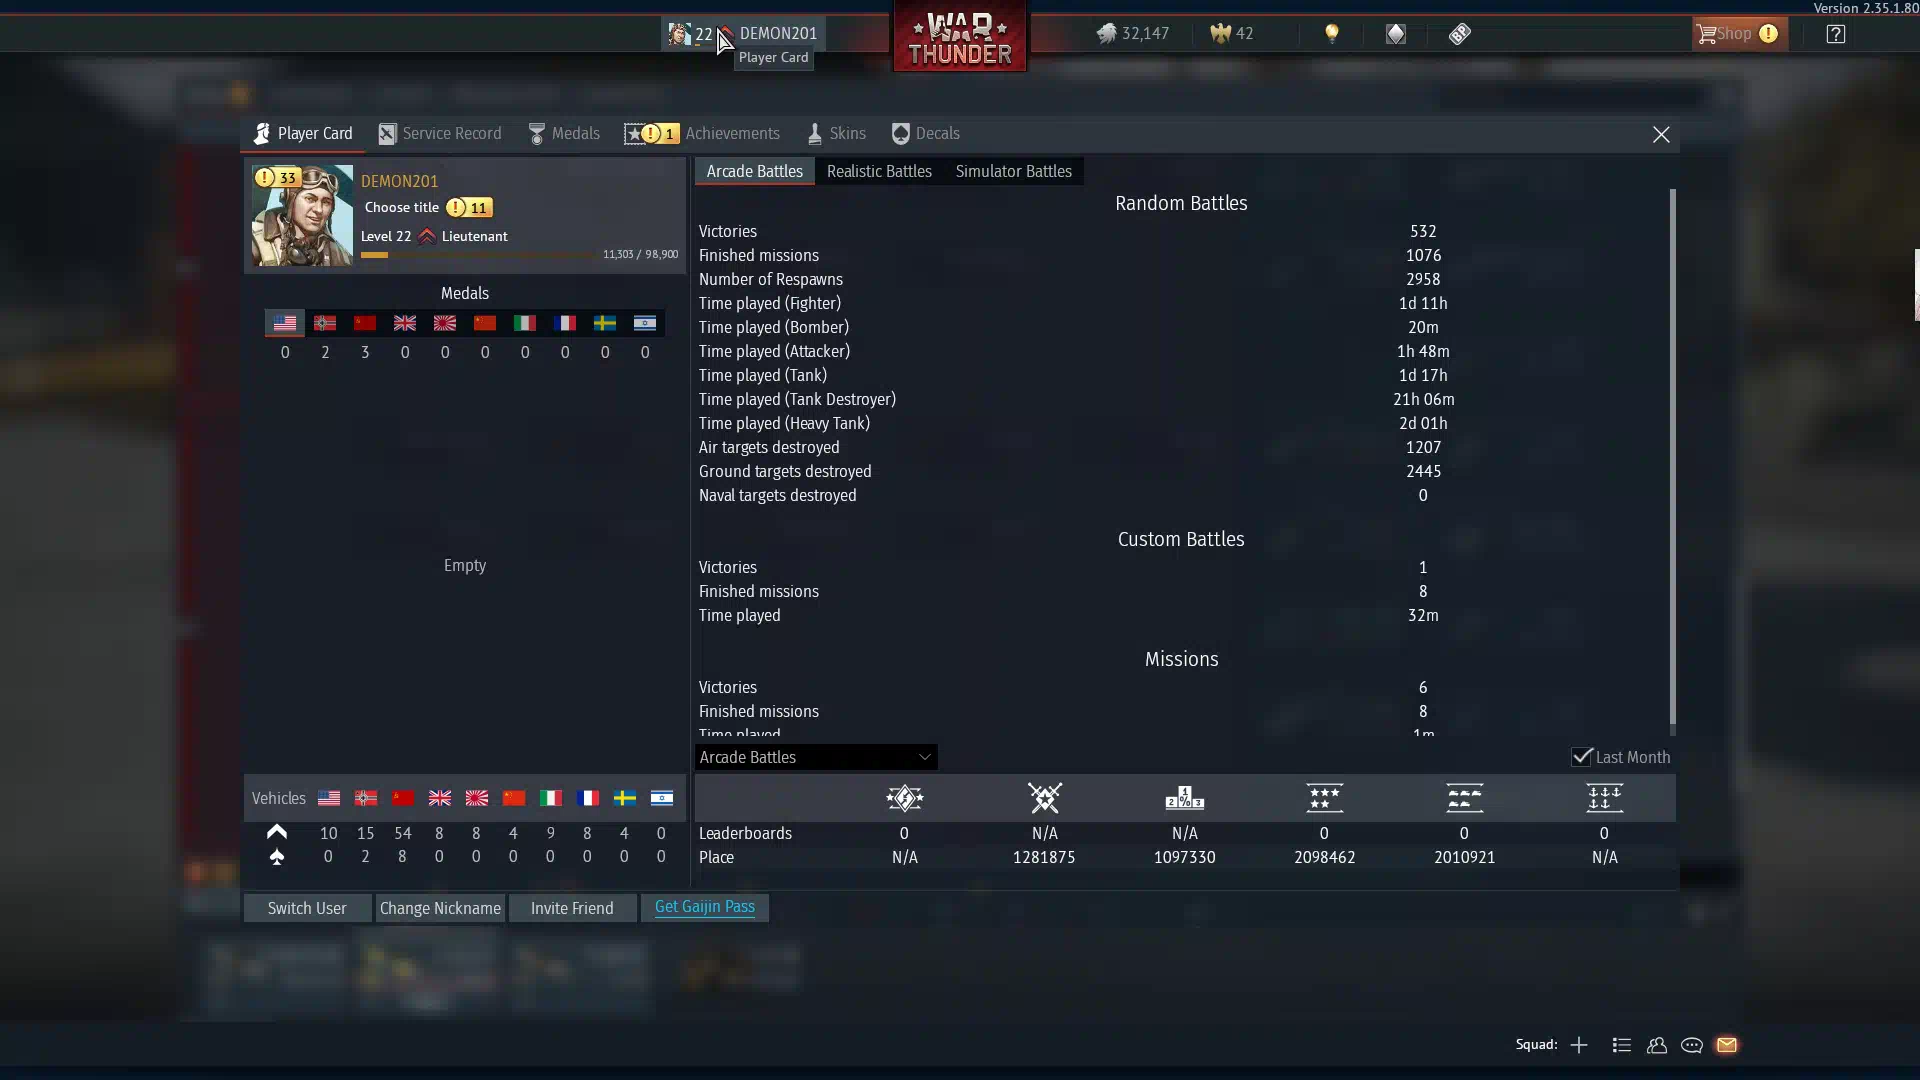Click the War Thunder logo
Viewport: 1920px width, 1080px height.
point(960,36)
